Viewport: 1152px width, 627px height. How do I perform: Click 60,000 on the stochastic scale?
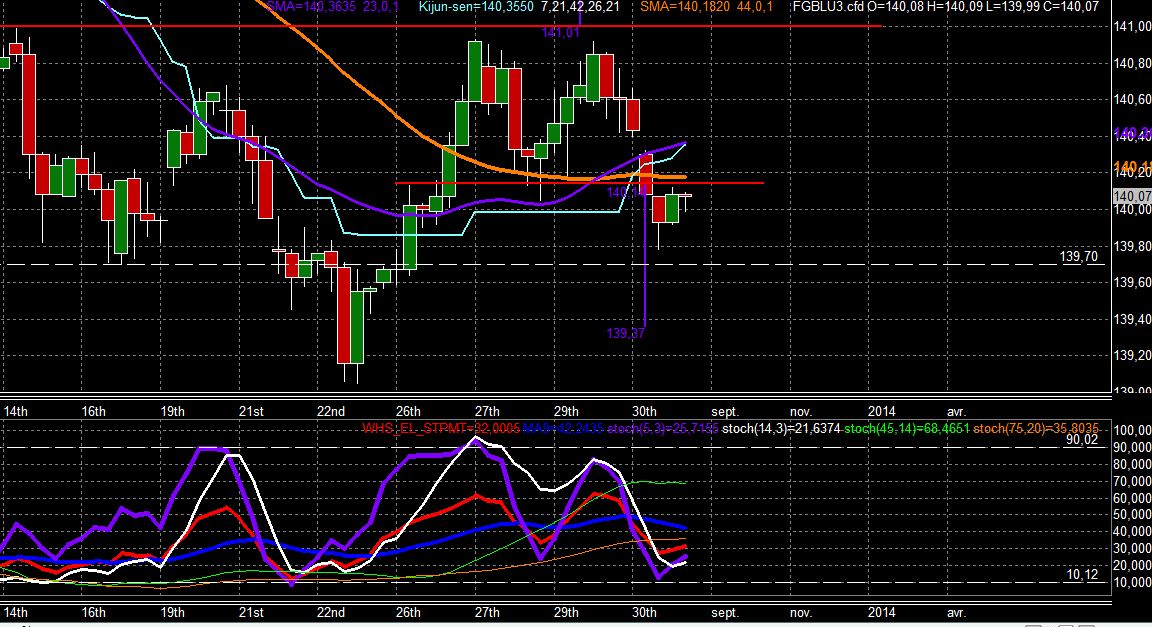click(1132, 498)
